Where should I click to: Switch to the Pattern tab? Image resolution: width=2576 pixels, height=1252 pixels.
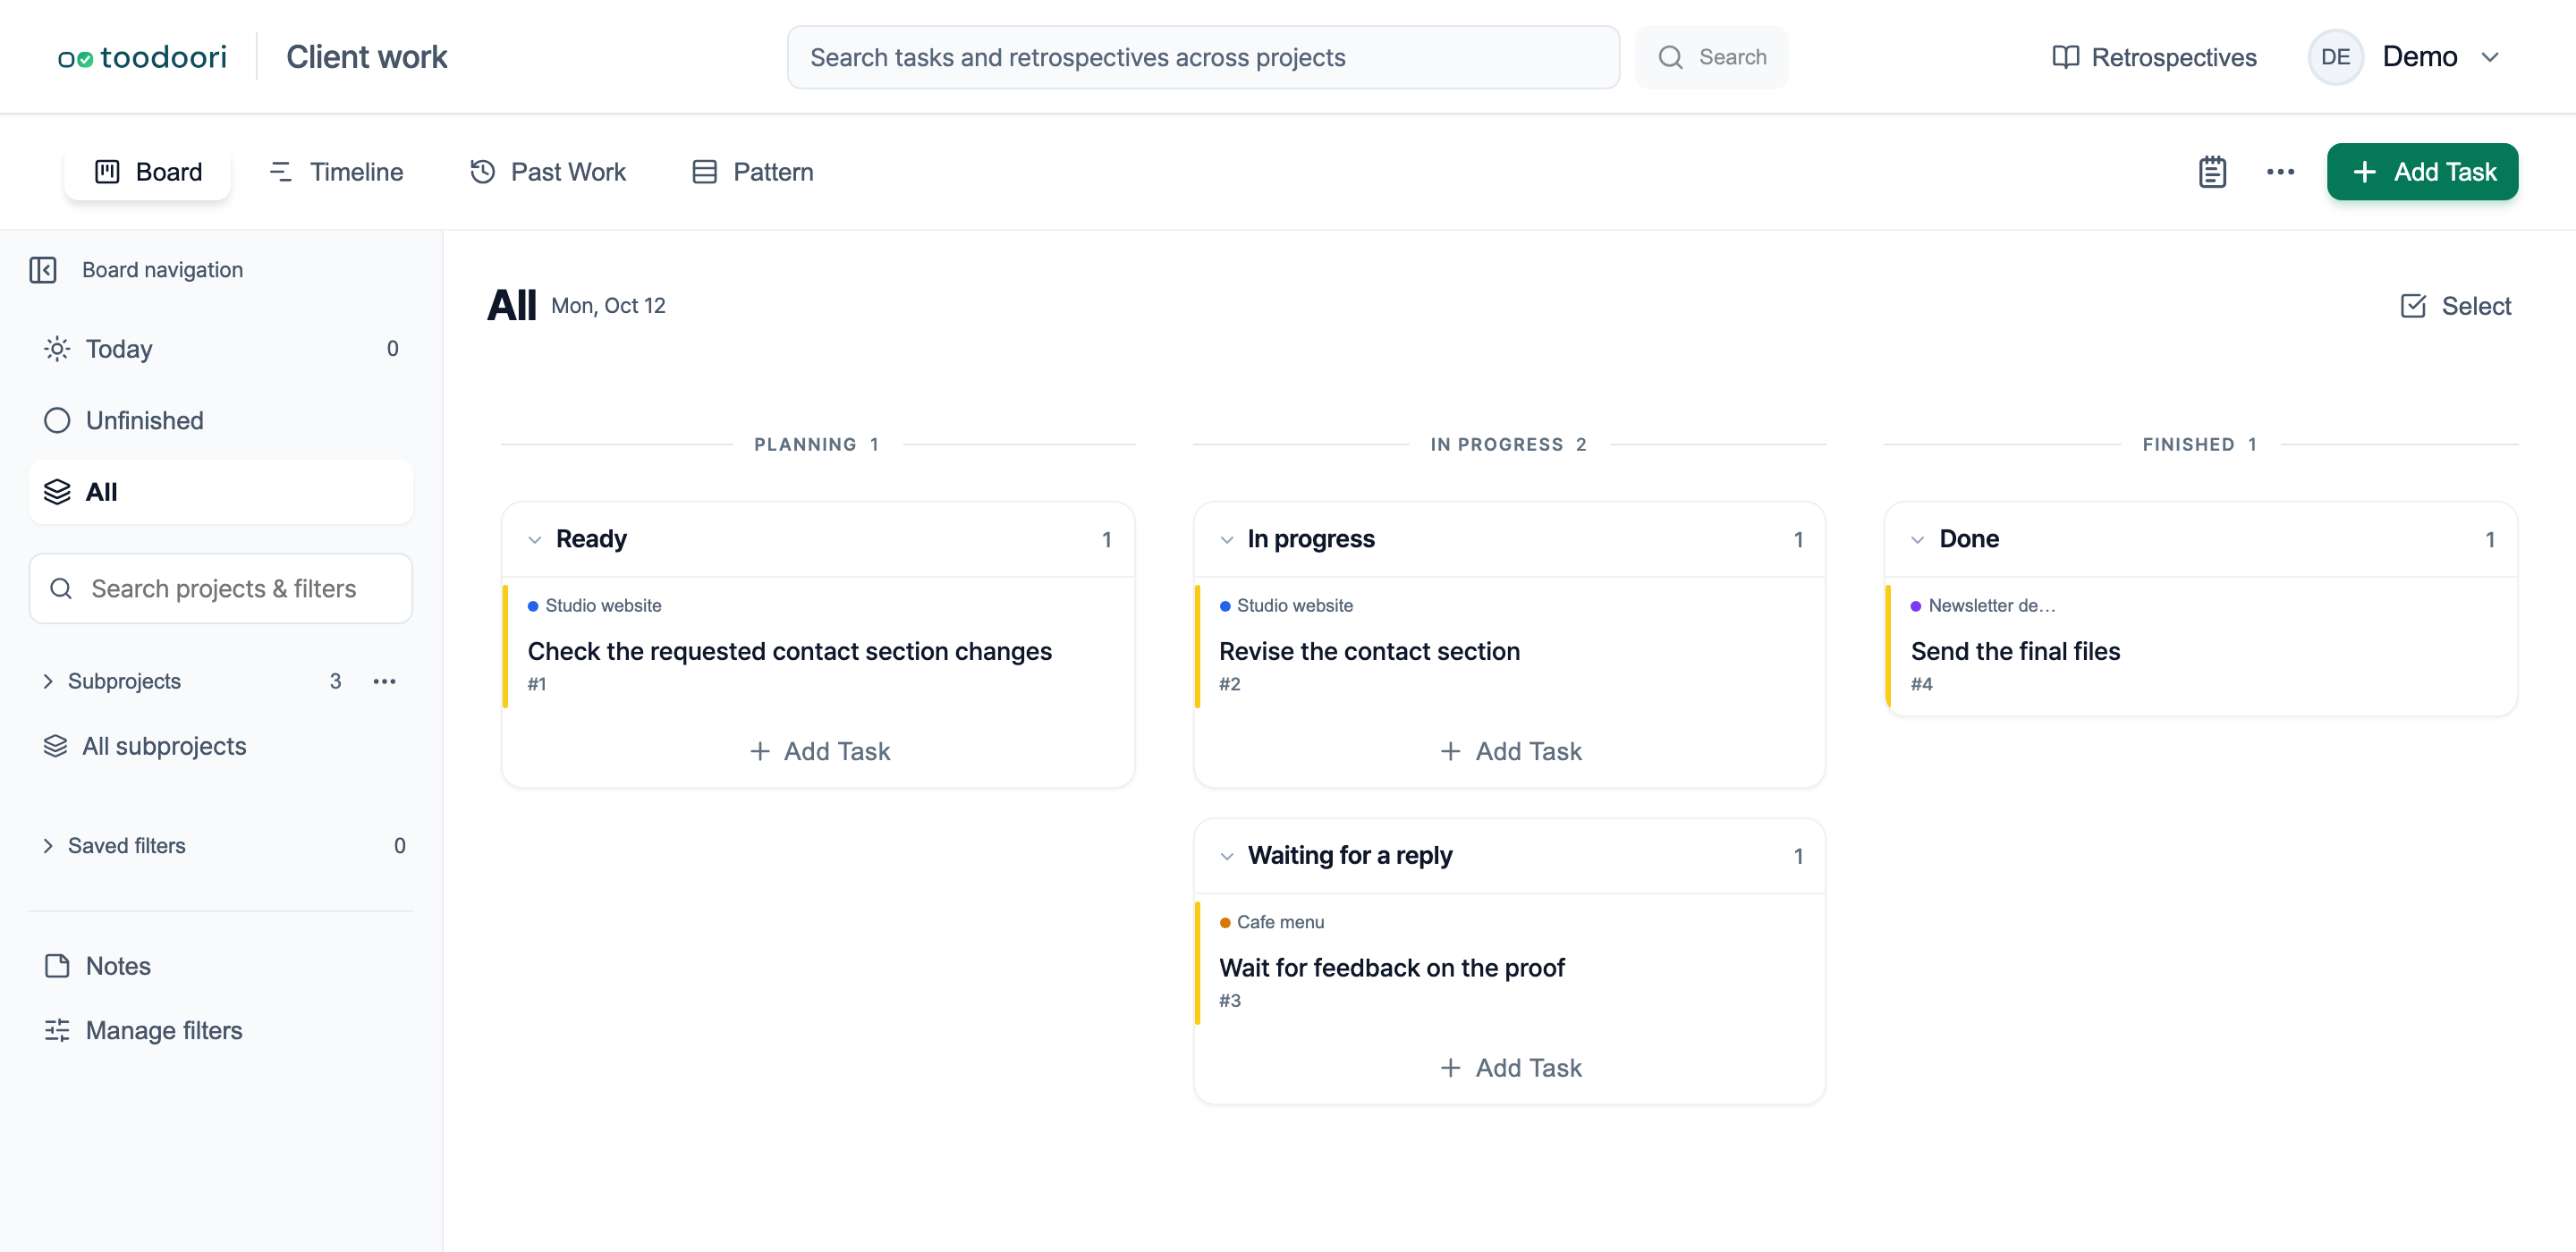point(752,172)
